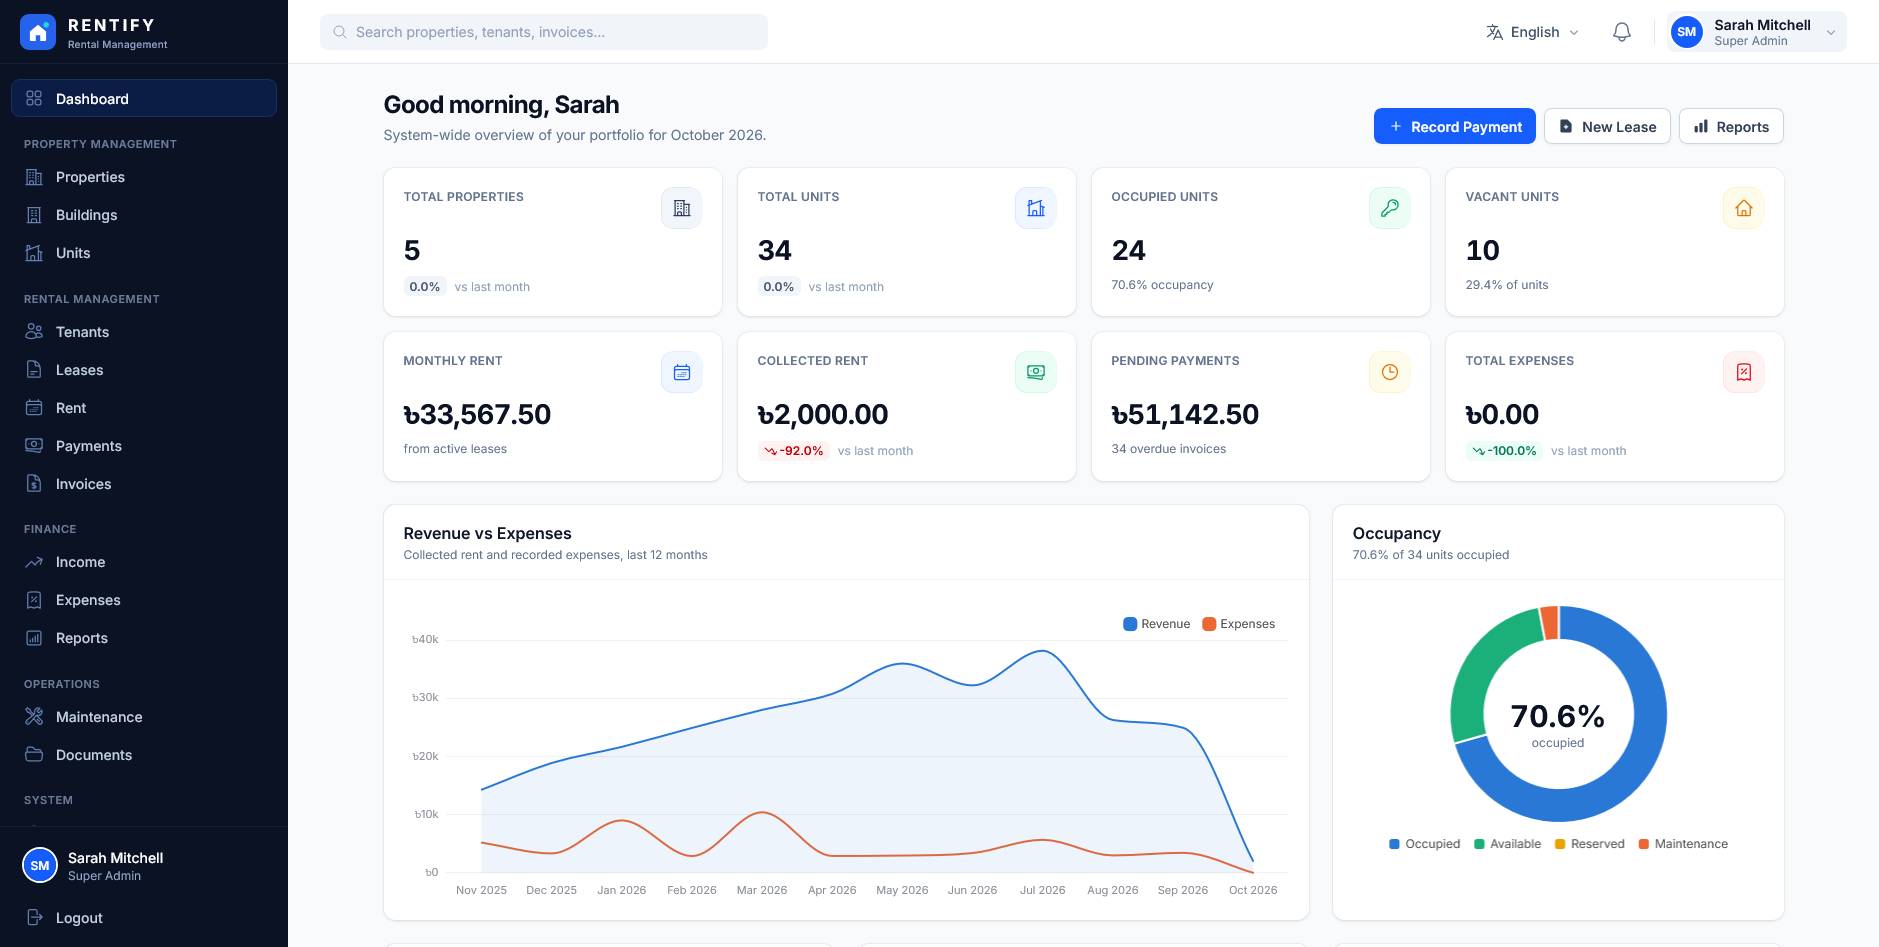Click the notification bell icon
This screenshot has width=1879, height=947.
(1621, 32)
